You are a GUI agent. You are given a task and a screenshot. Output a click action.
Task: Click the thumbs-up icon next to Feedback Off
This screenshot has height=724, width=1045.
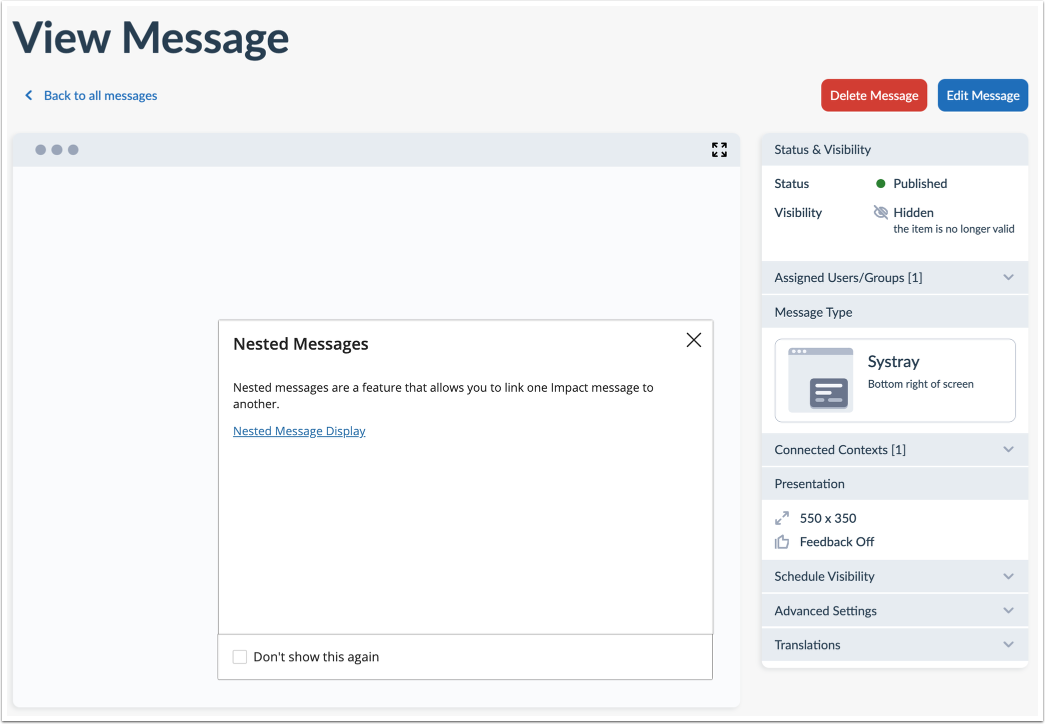pyautogui.click(x=782, y=541)
